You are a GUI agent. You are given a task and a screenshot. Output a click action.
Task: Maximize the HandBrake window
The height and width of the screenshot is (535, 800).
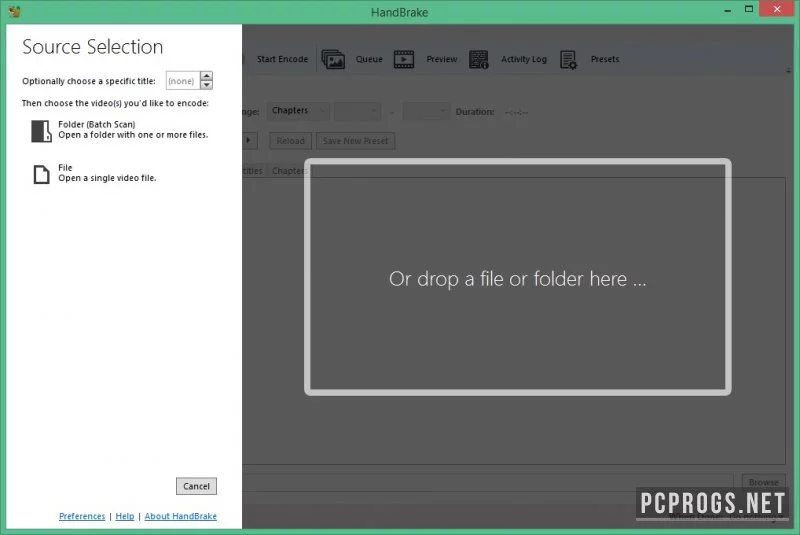tap(748, 9)
